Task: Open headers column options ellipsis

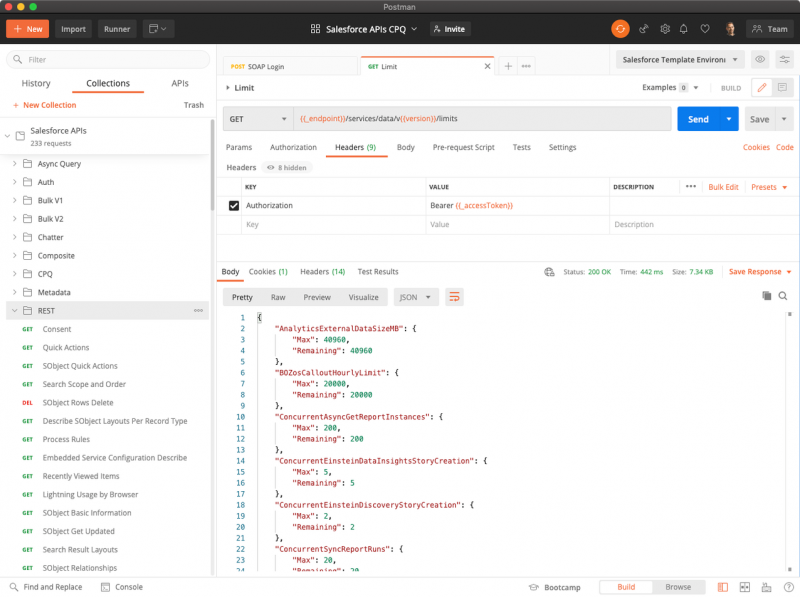Action: click(x=691, y=187)
